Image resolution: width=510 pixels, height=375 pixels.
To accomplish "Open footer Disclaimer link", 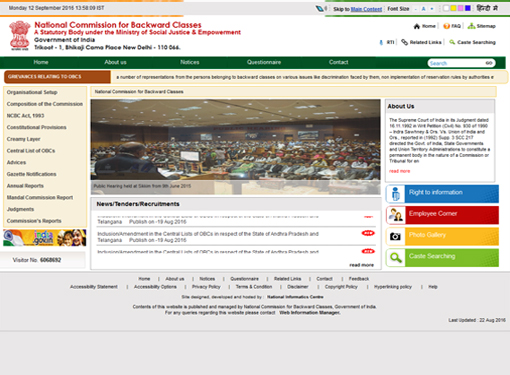I will pyautogui.click(x=298, y=287).
